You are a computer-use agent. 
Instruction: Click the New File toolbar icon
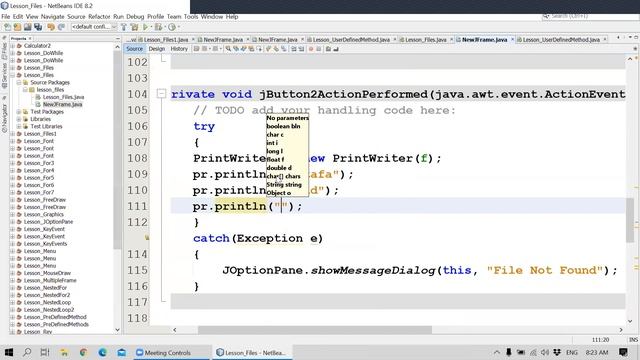tap(7, 27)
